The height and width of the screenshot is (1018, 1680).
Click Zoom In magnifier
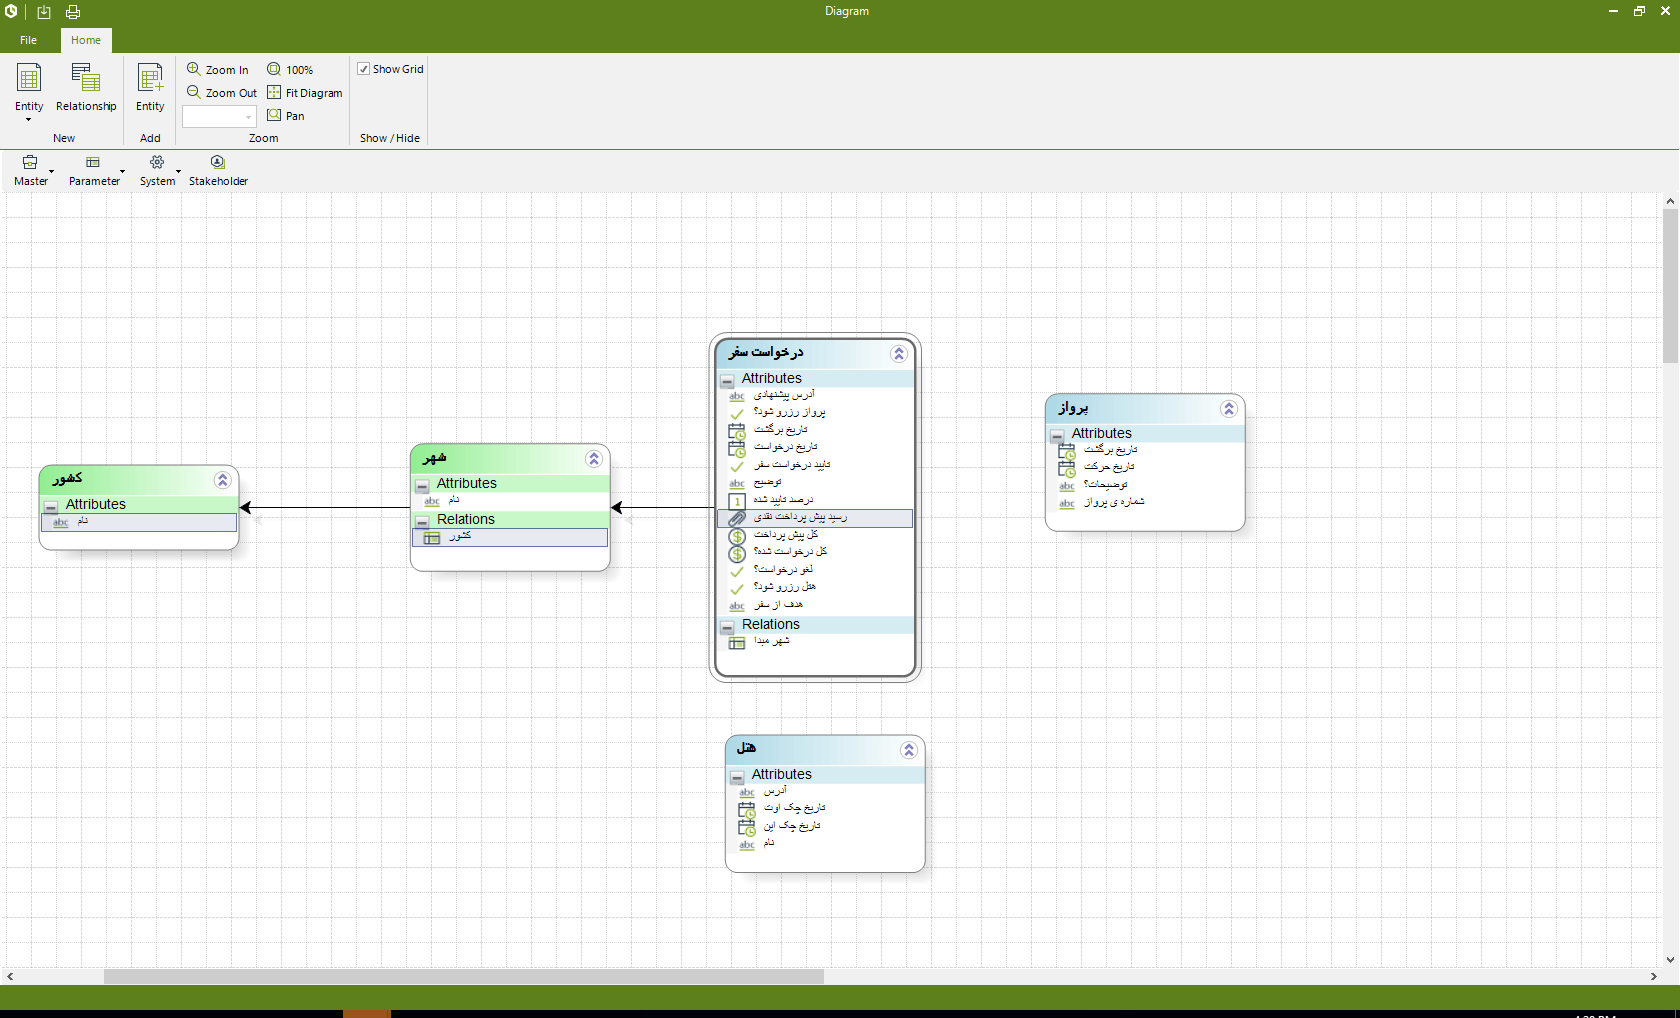coord(194,69)
